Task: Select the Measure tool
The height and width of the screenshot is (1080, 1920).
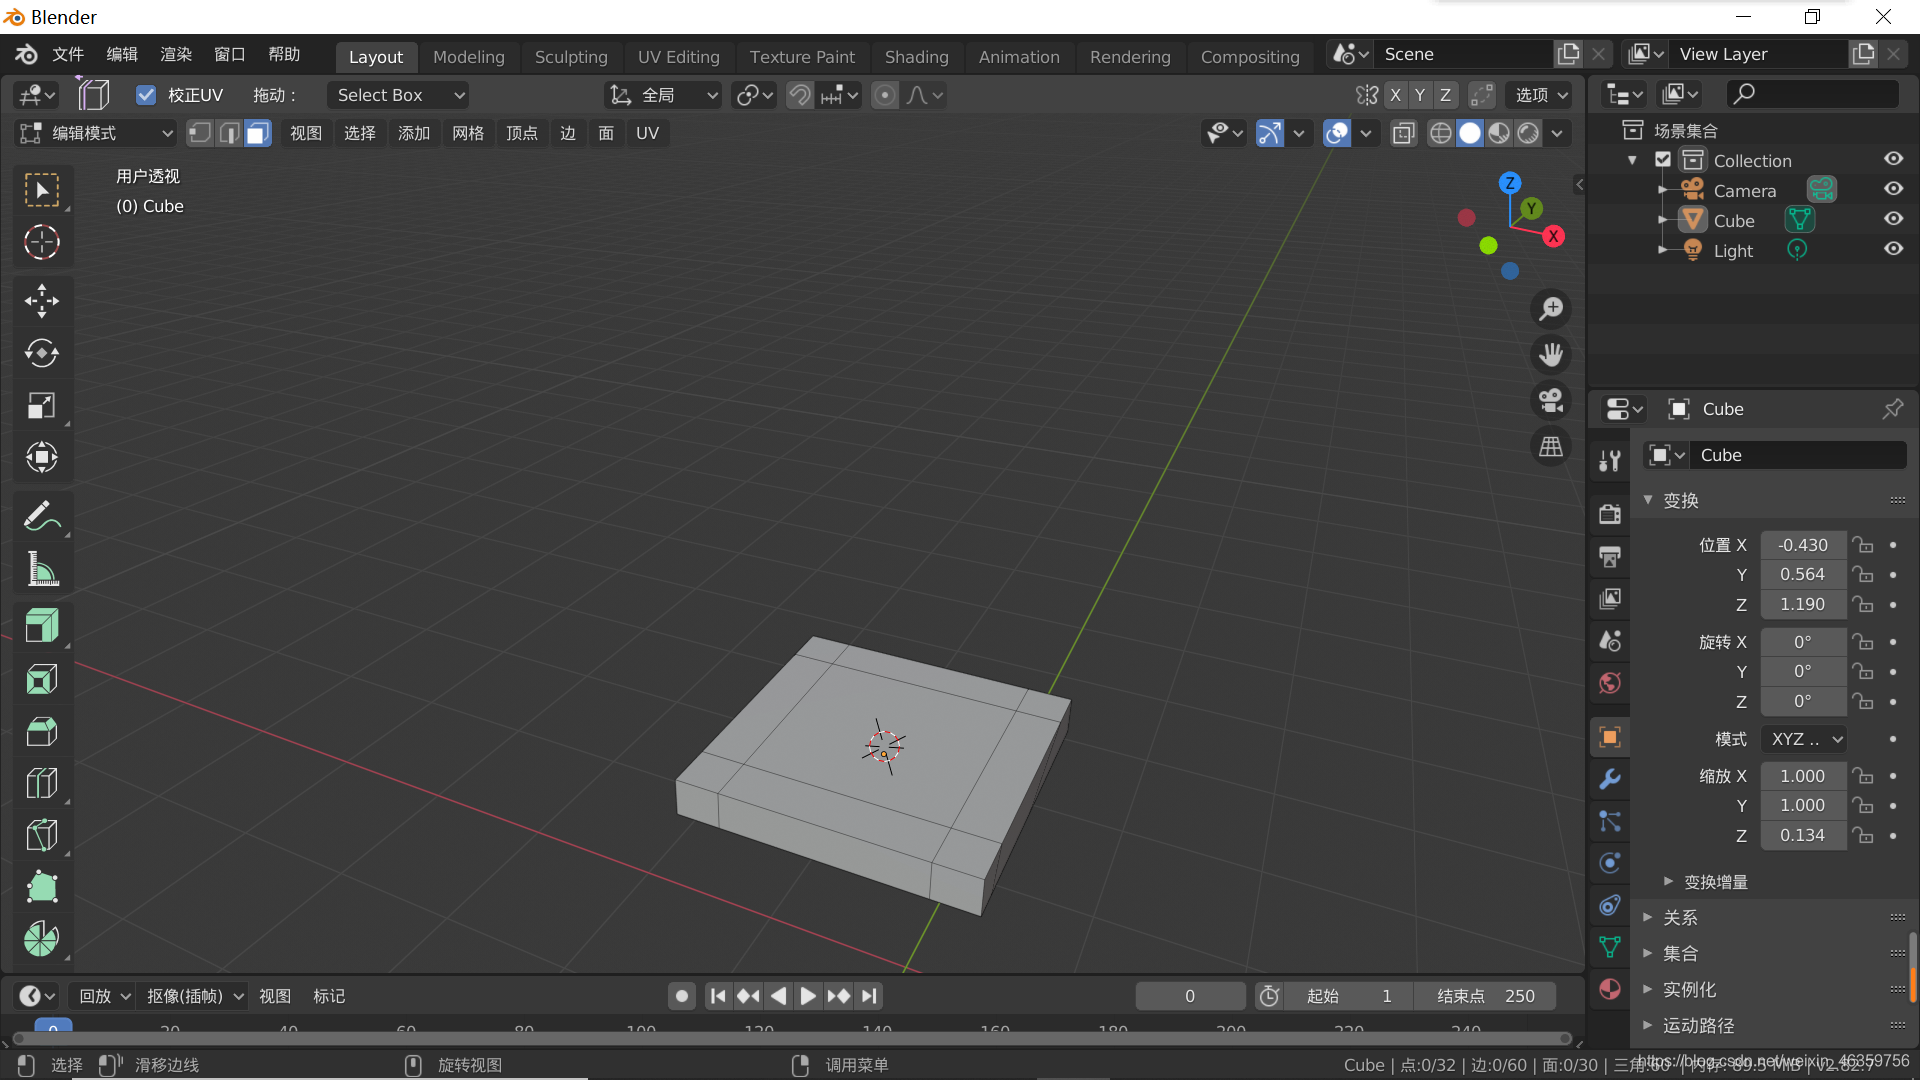Action: point(41,569)
